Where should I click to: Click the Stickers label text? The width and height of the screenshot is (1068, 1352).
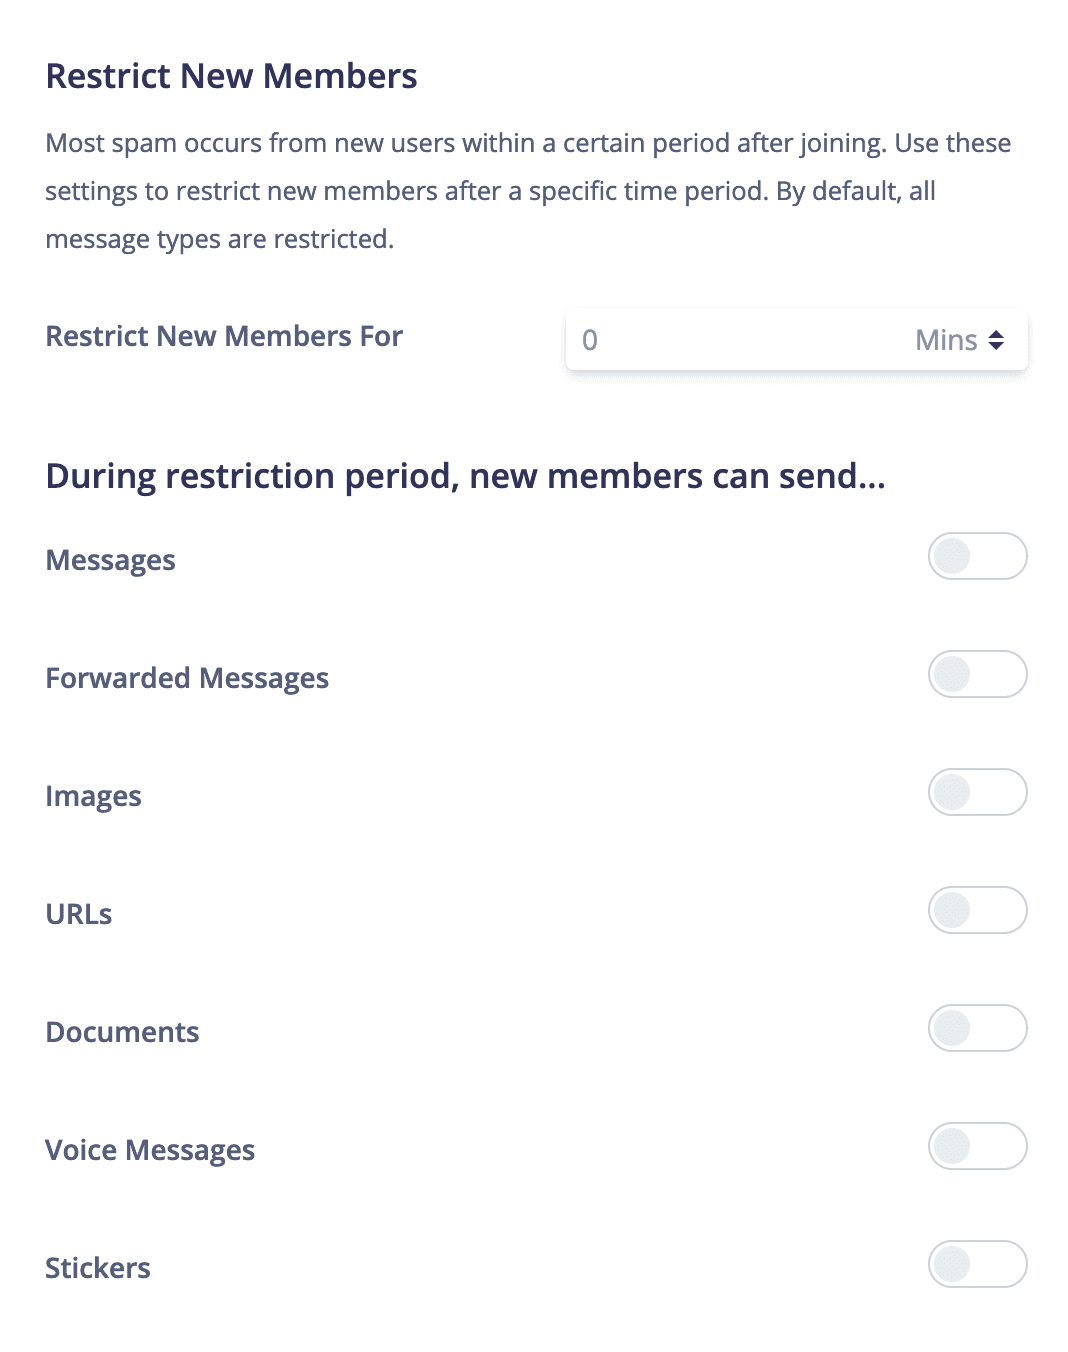pos(98,1268)
